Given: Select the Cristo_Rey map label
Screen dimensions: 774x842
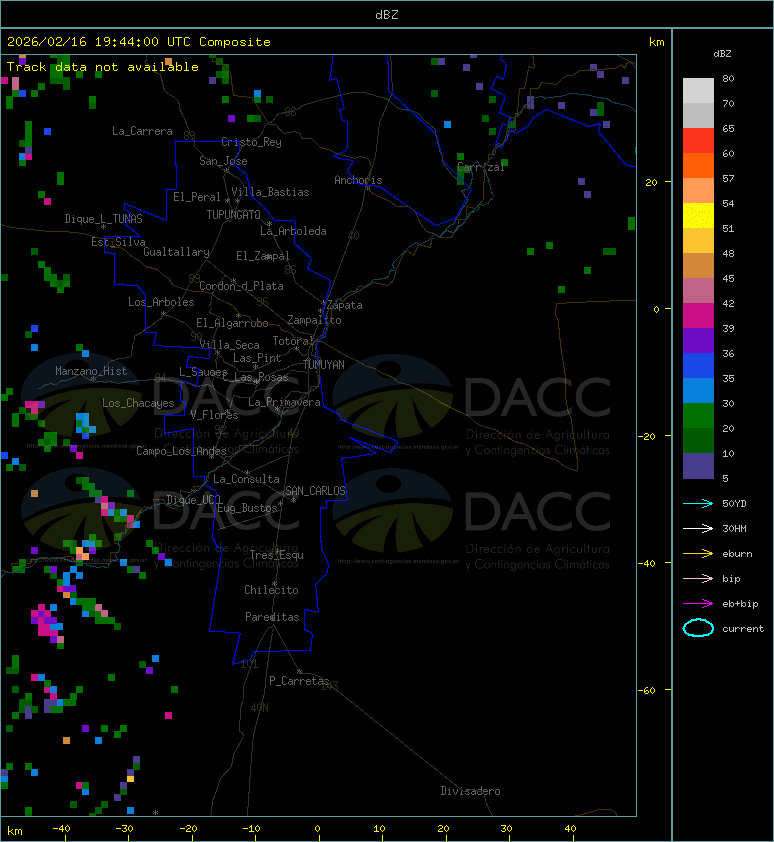Looking at the screenshot, I should [x=251, y=142].
